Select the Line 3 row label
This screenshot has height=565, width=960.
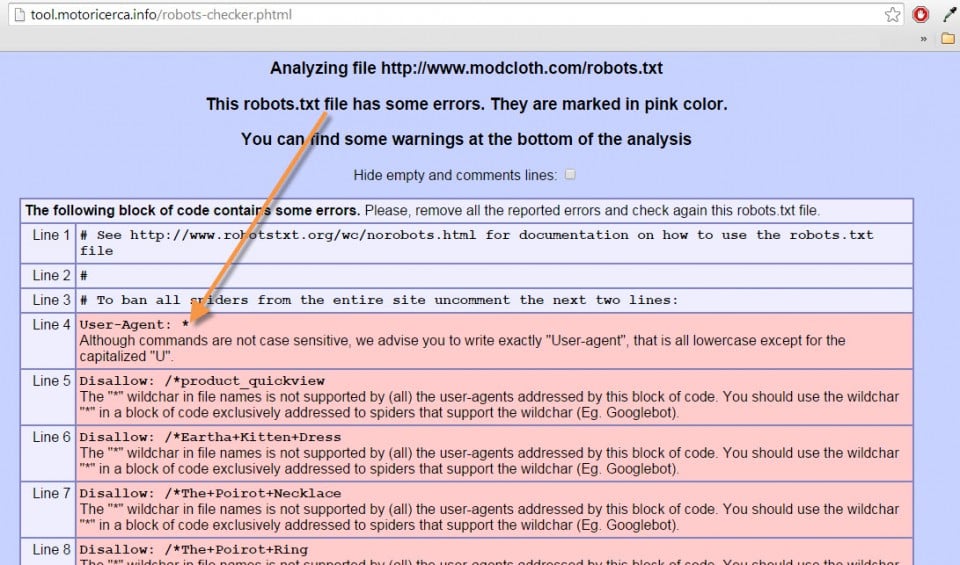point(51,300)
